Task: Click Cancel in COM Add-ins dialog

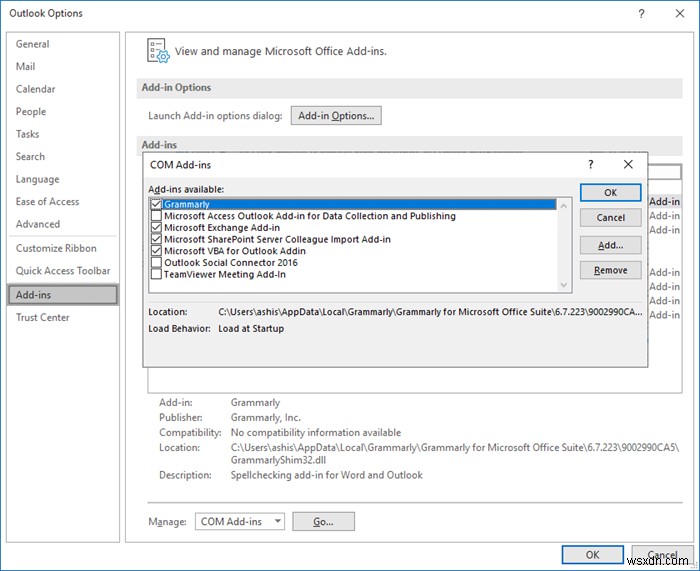Action: [x=610, y=218]
